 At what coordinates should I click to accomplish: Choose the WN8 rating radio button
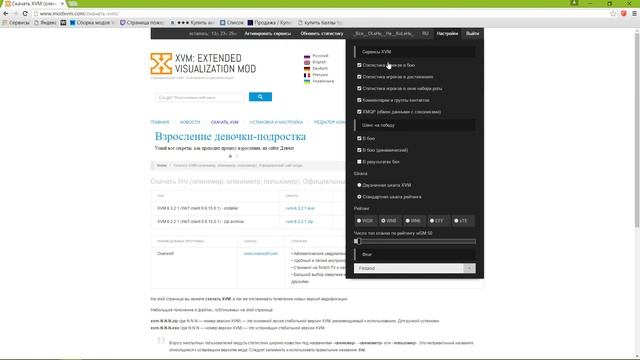383,221
